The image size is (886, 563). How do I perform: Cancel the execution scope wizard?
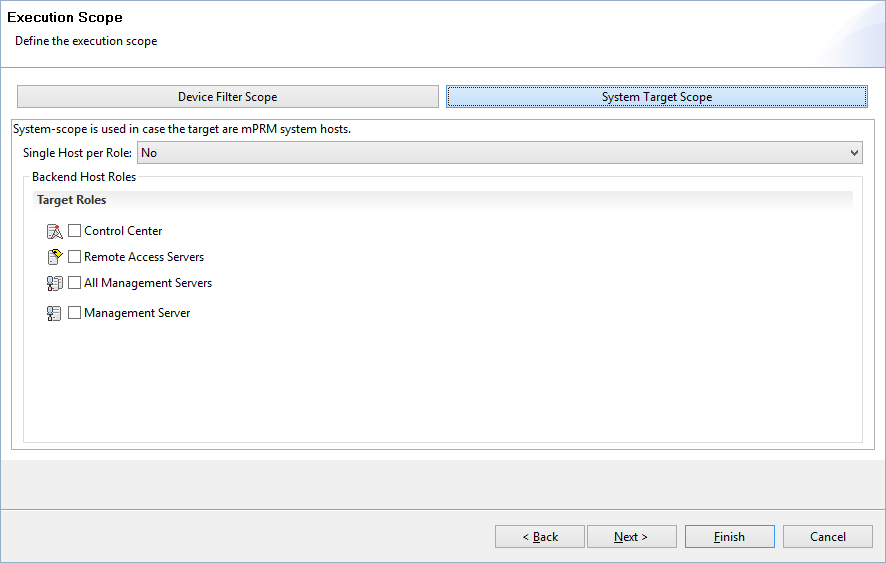pos(828,536)
